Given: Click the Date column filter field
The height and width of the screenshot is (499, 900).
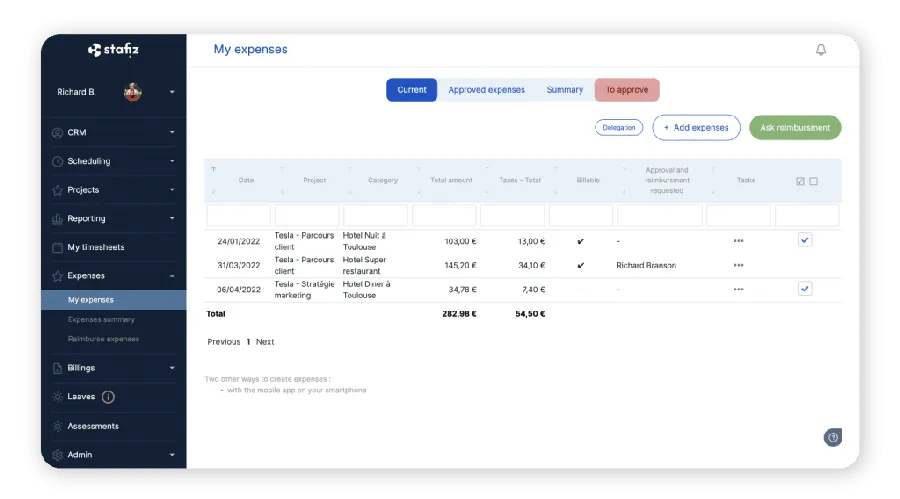Looking at the screenshot, I should point(238,215).
